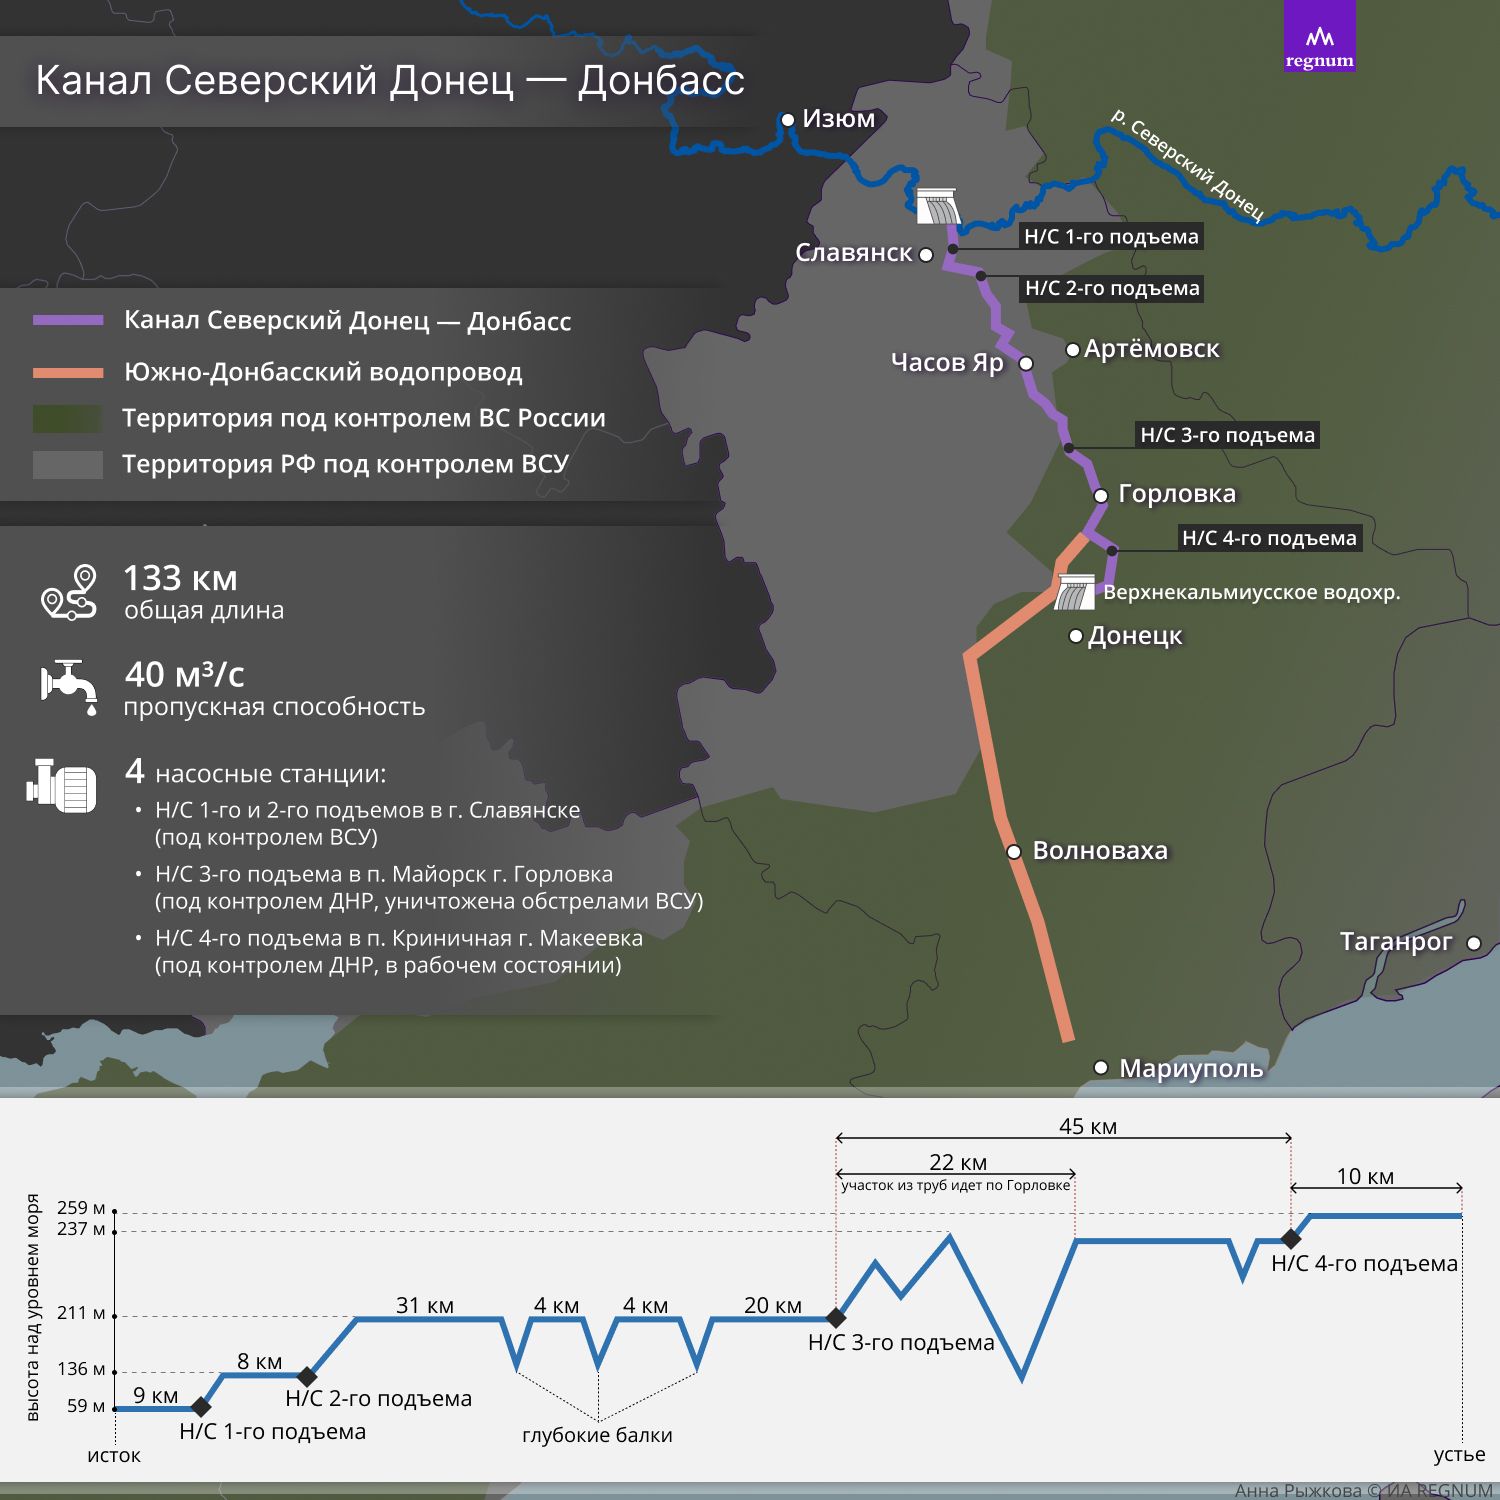Click the Н/С 2-го подъема diamond on profile
Screen dimensions: 1500x1500
point(308,1377)
